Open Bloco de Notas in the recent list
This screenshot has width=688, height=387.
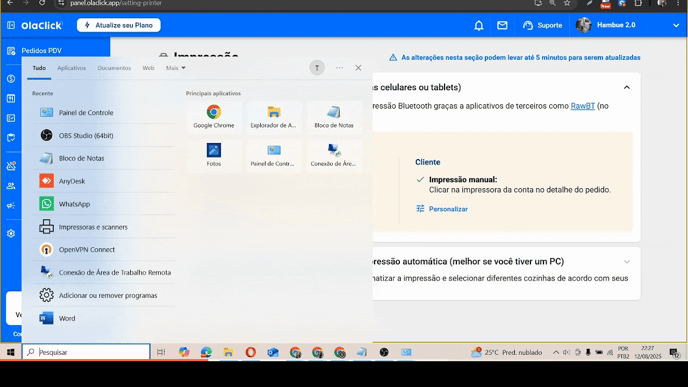pyautogui.click(x=104, y=158)
